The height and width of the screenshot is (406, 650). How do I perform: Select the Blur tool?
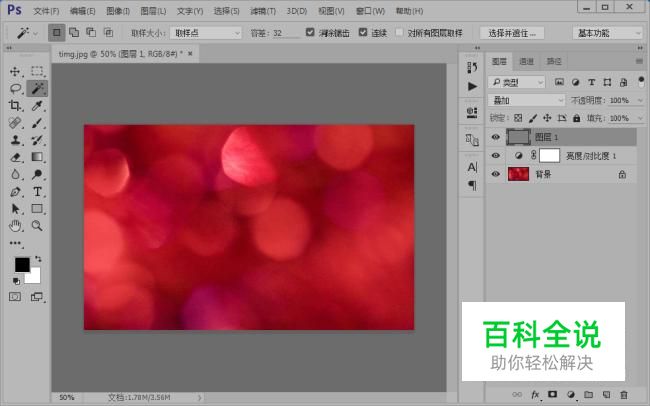coord(15,174)
